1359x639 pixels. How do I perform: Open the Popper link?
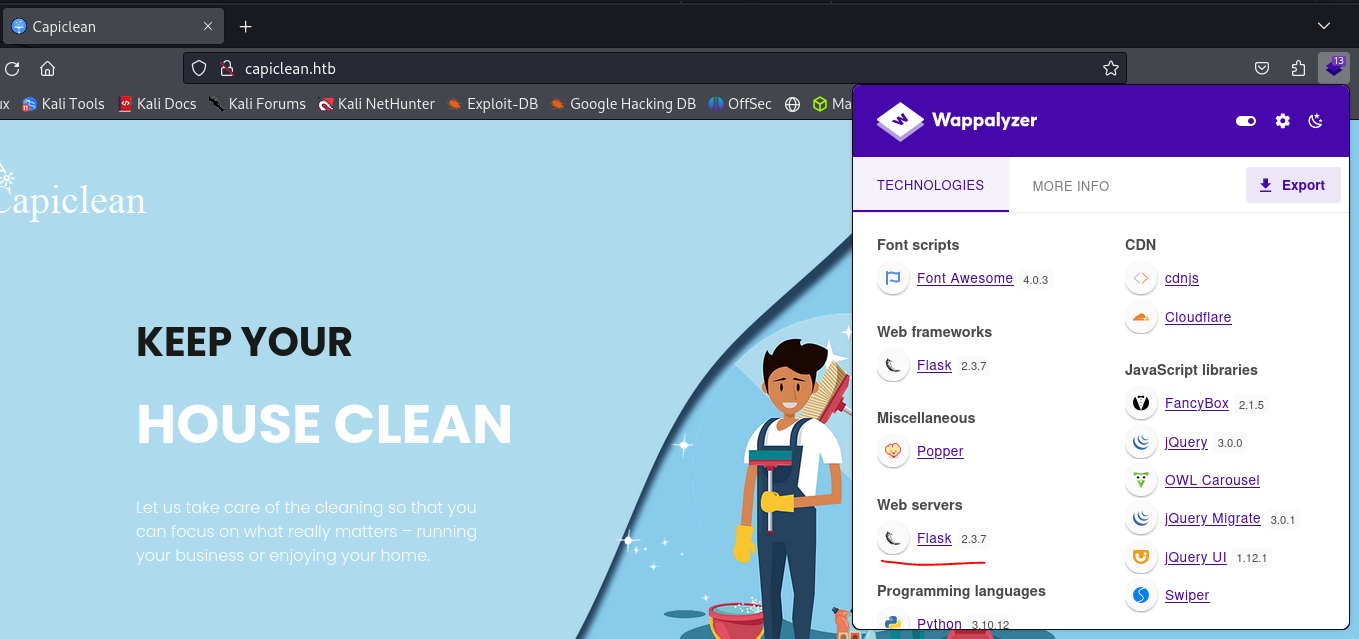(x=940, y=451)
